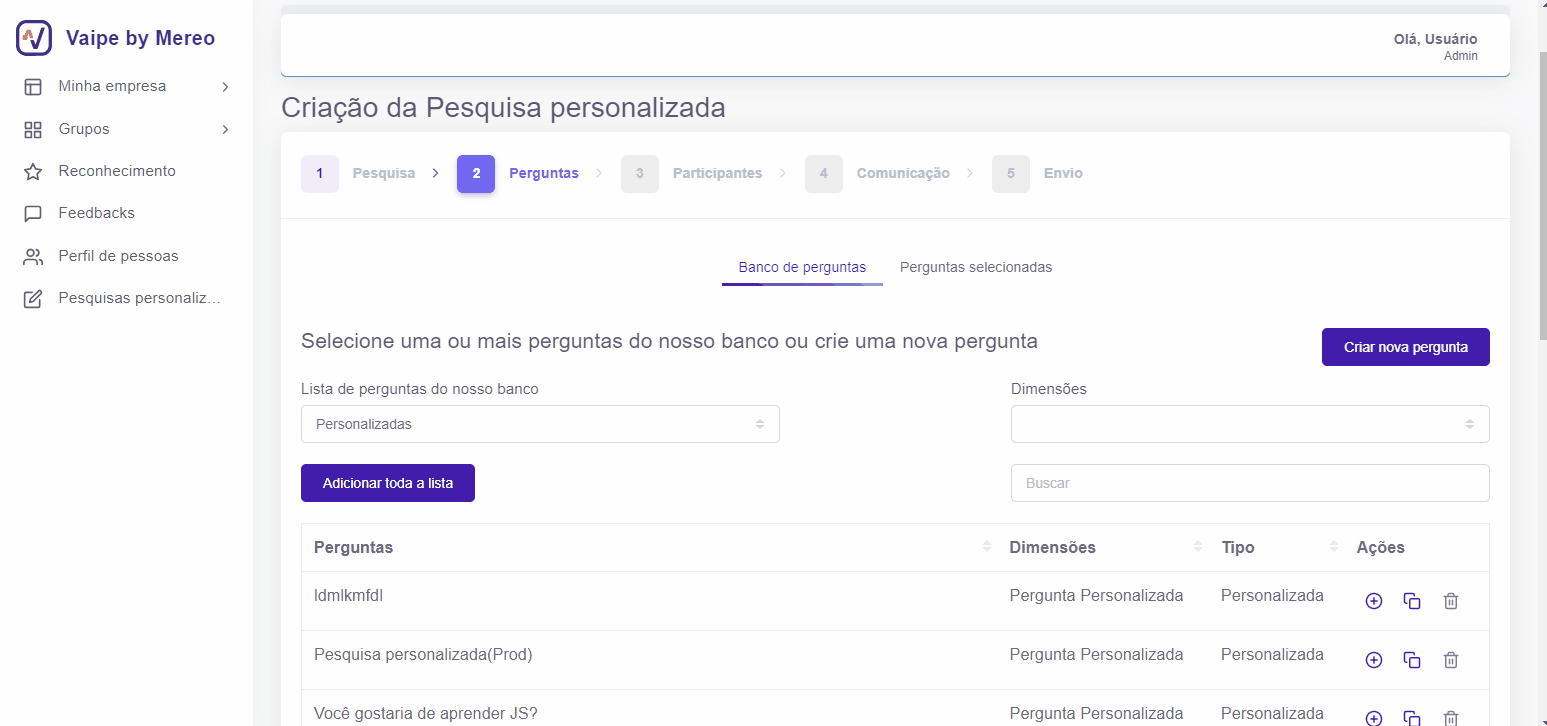The image size is (1547, 726).
Task: Open the Personalizadas question bank dropdown
Action: point(540,423)
